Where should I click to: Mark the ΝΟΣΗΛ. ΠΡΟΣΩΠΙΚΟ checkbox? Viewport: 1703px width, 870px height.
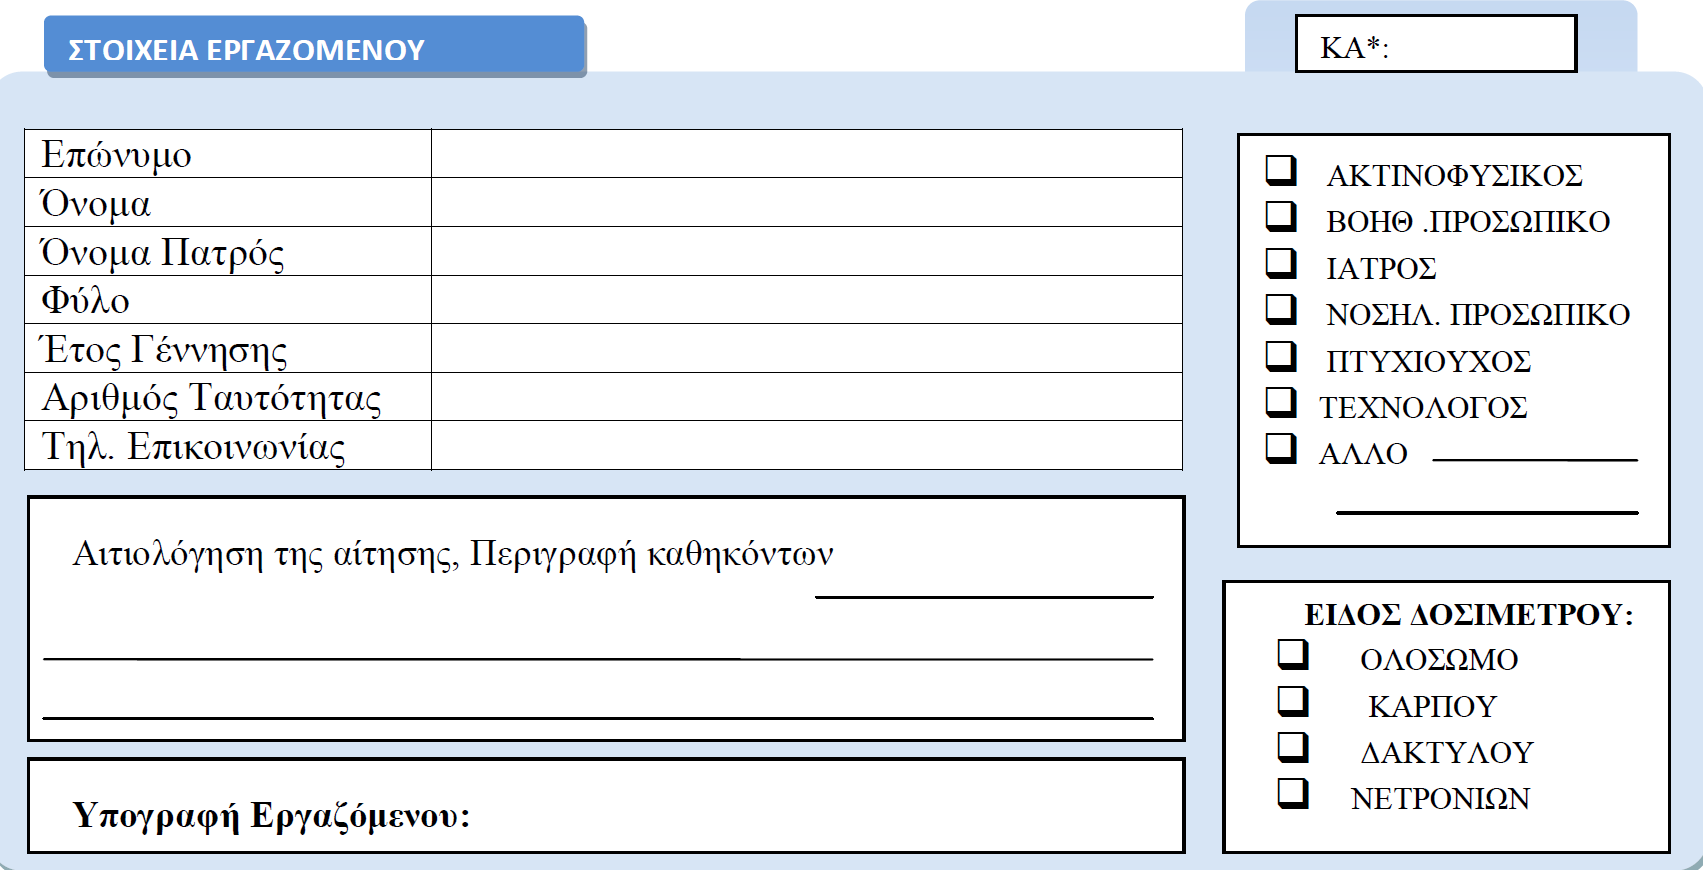click(x=1281, y=309)
